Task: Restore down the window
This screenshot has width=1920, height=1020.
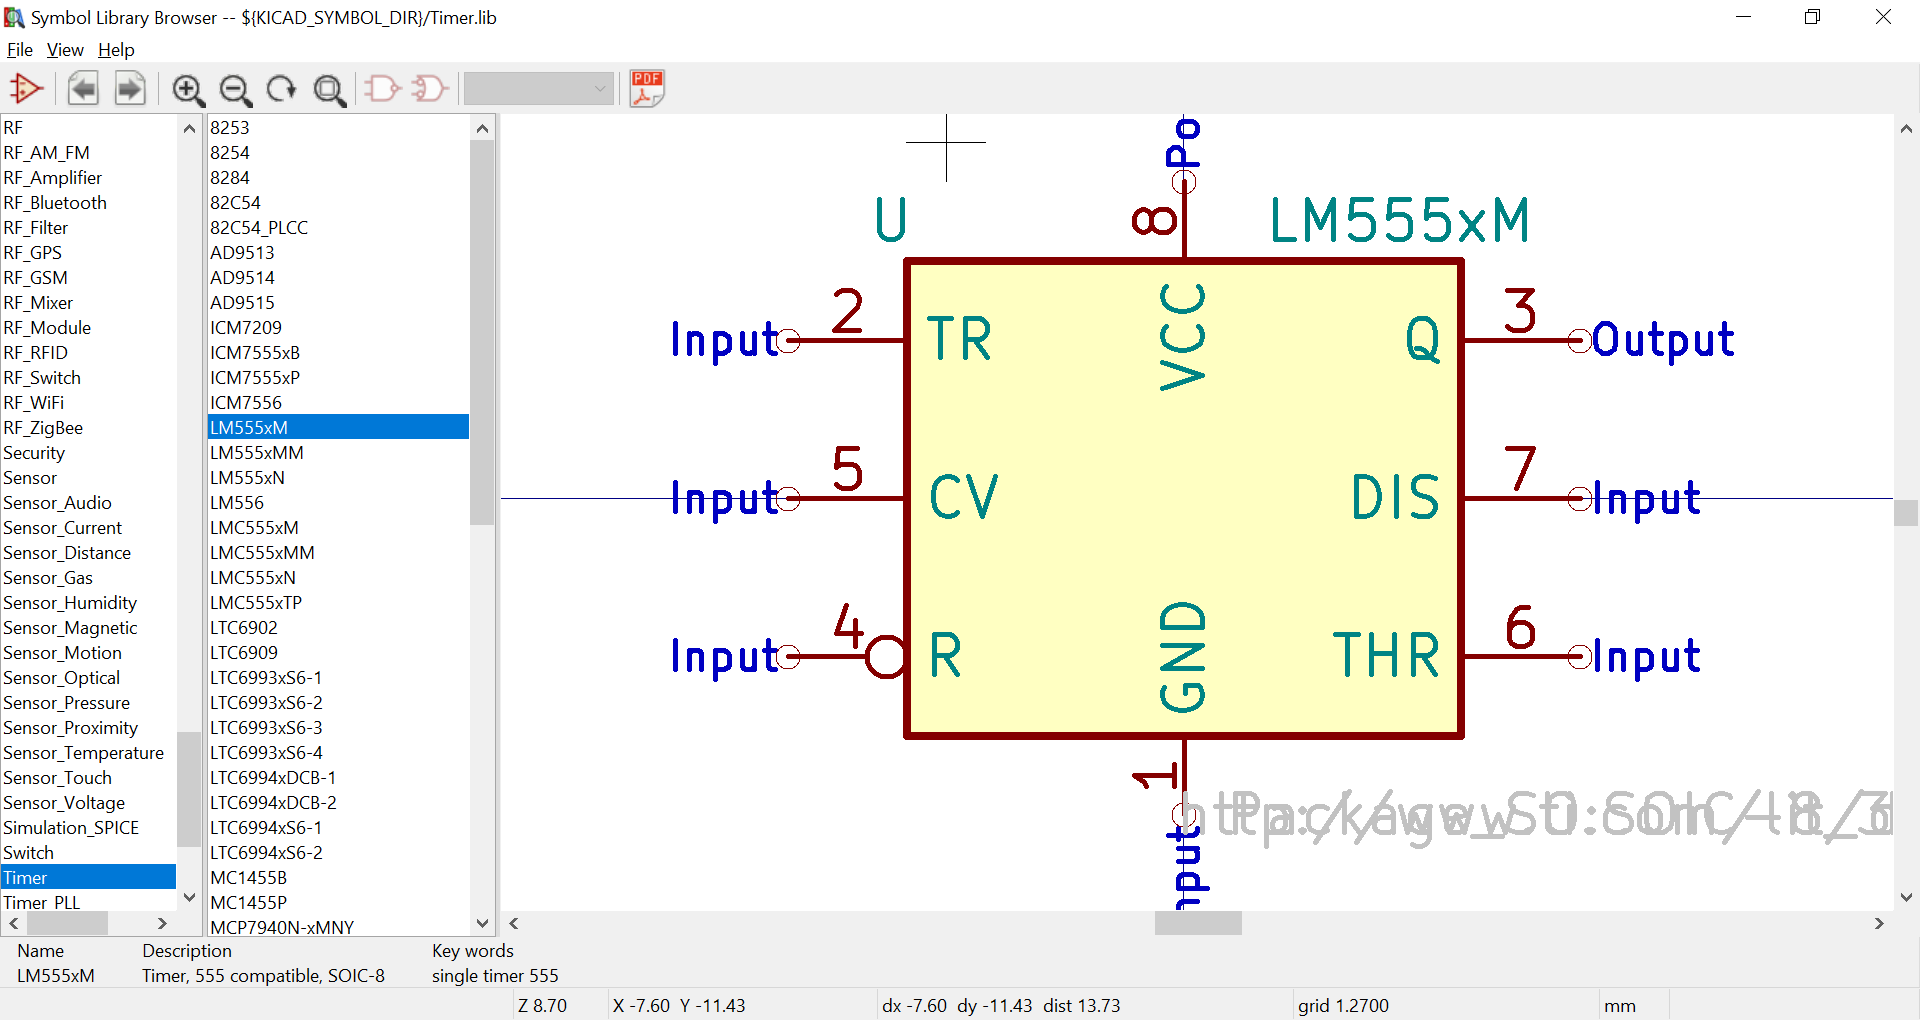Action: coord(1812,17)
